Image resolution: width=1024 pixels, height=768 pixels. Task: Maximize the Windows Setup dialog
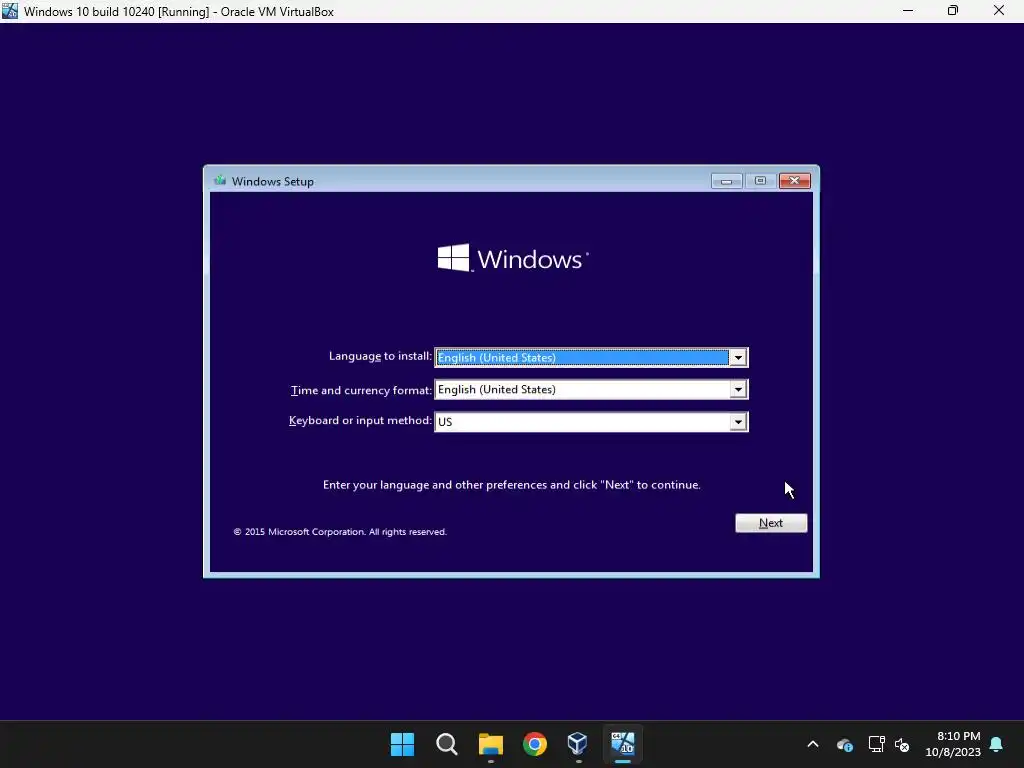coord(760,181)
